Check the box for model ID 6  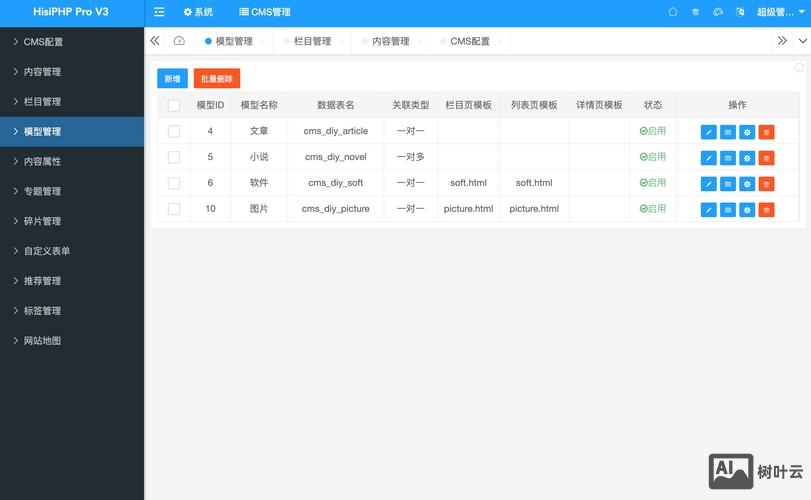pyautogui.click(x=174, y=183)
